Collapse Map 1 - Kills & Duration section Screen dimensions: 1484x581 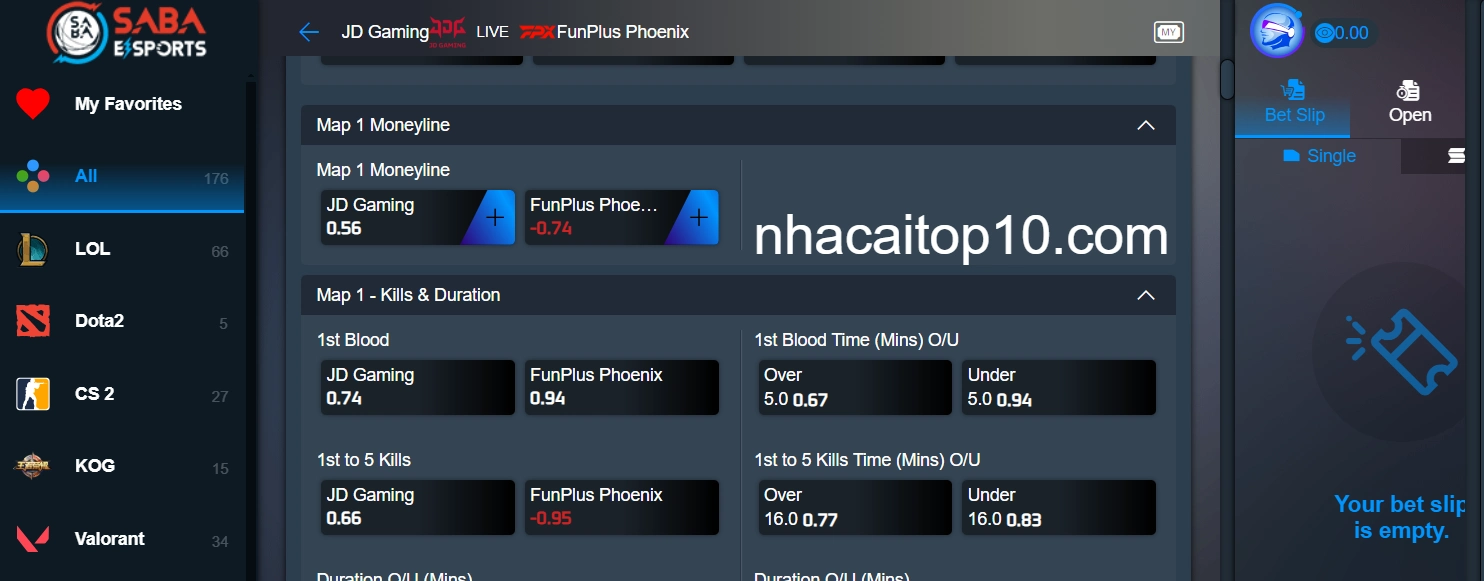(1146, 295)
